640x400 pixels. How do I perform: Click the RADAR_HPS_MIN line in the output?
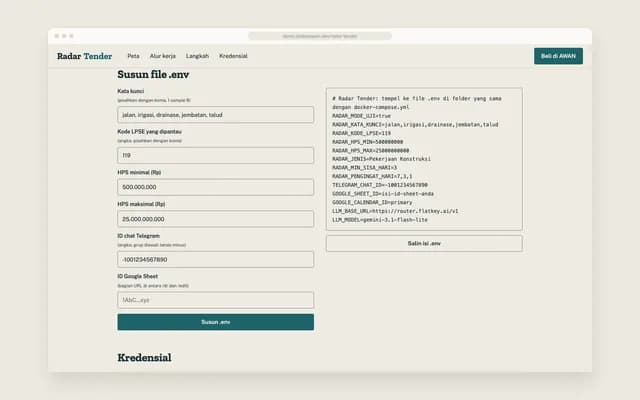click(x=367, y=142)
